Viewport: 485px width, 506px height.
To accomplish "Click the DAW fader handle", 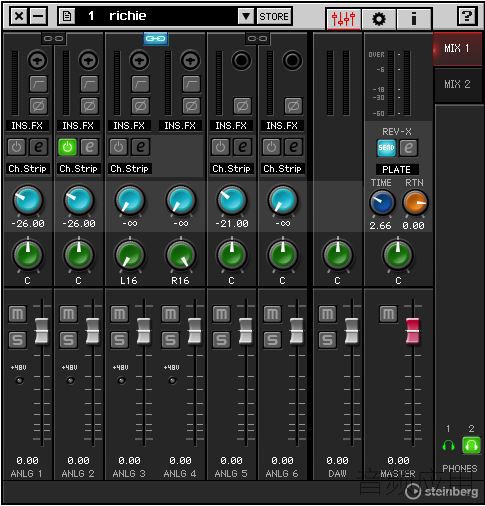I will (351, 331).
